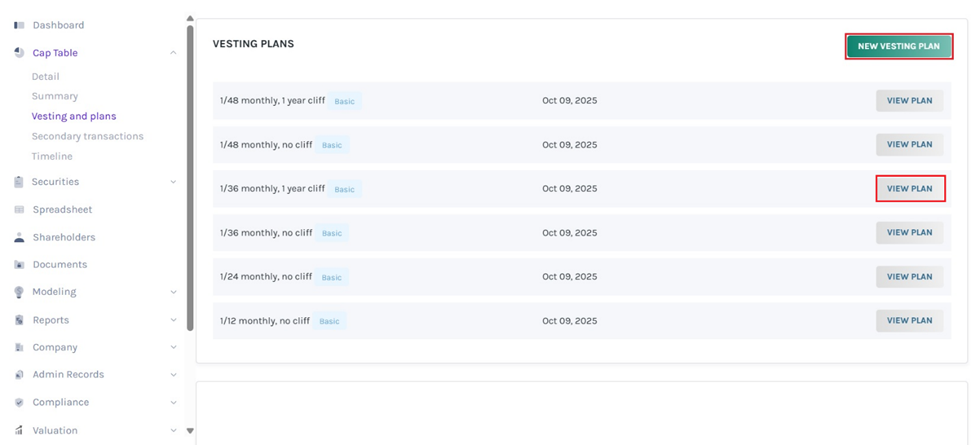This screenshot has width=975, height=445.
Task: Collapse the Cap Table section chevron
Action: (x=173, y=53)
